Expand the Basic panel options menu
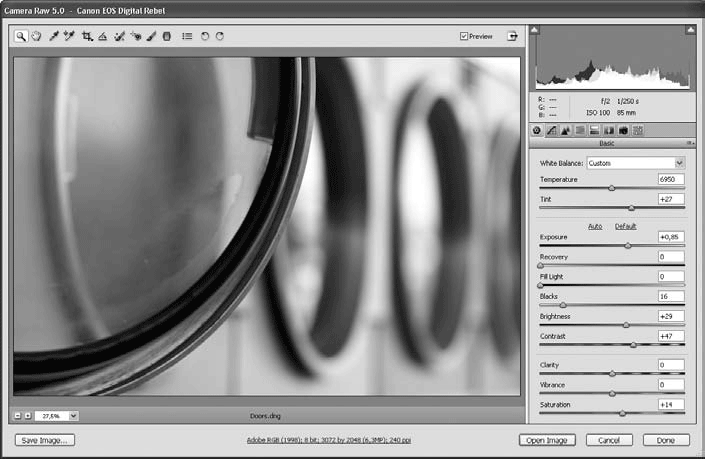Viewport: 705px width, 459px height. coord(688,144)
